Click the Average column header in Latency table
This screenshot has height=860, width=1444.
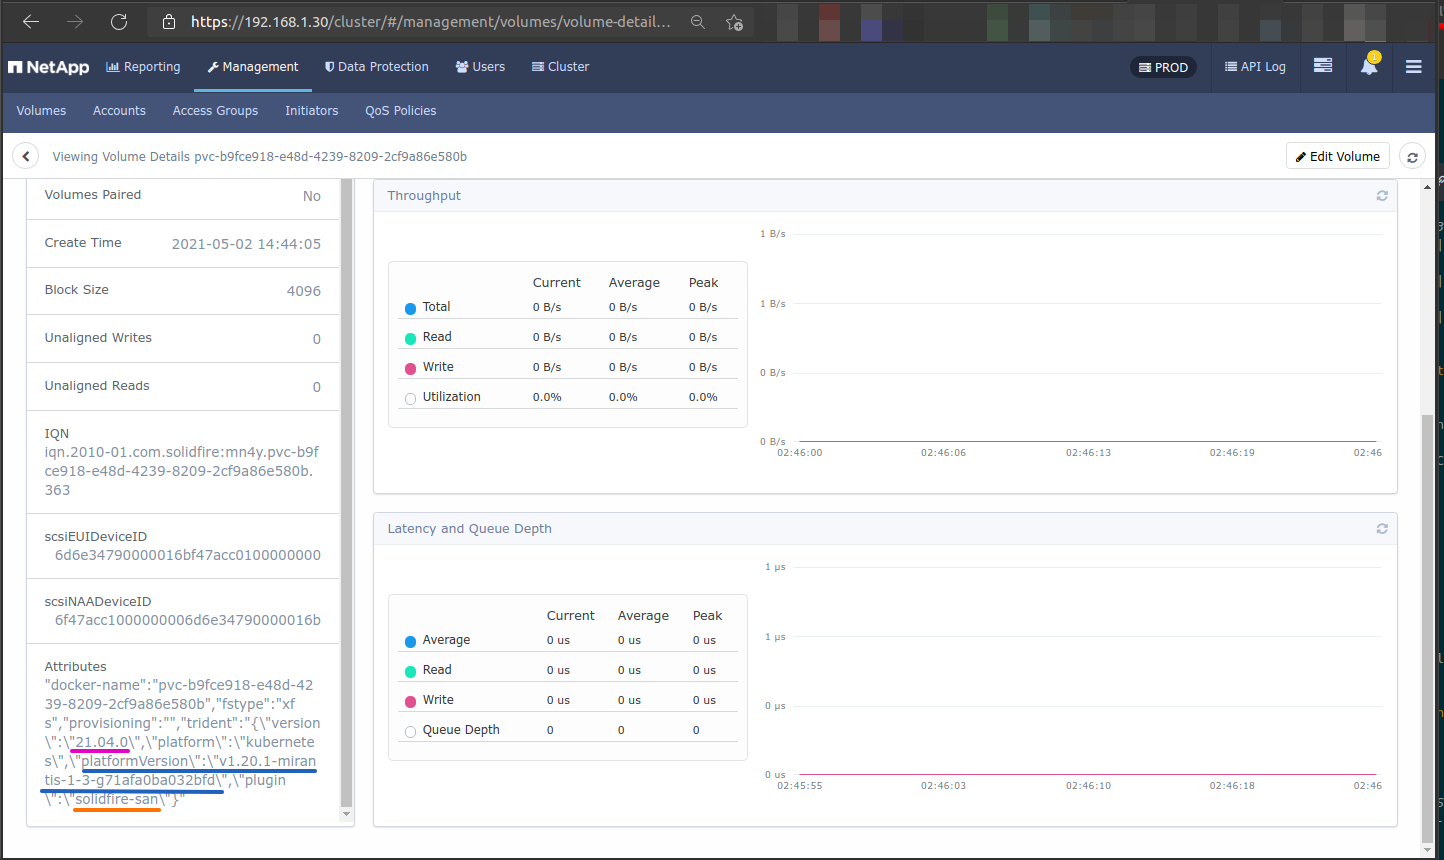click(x=643, y=616)
